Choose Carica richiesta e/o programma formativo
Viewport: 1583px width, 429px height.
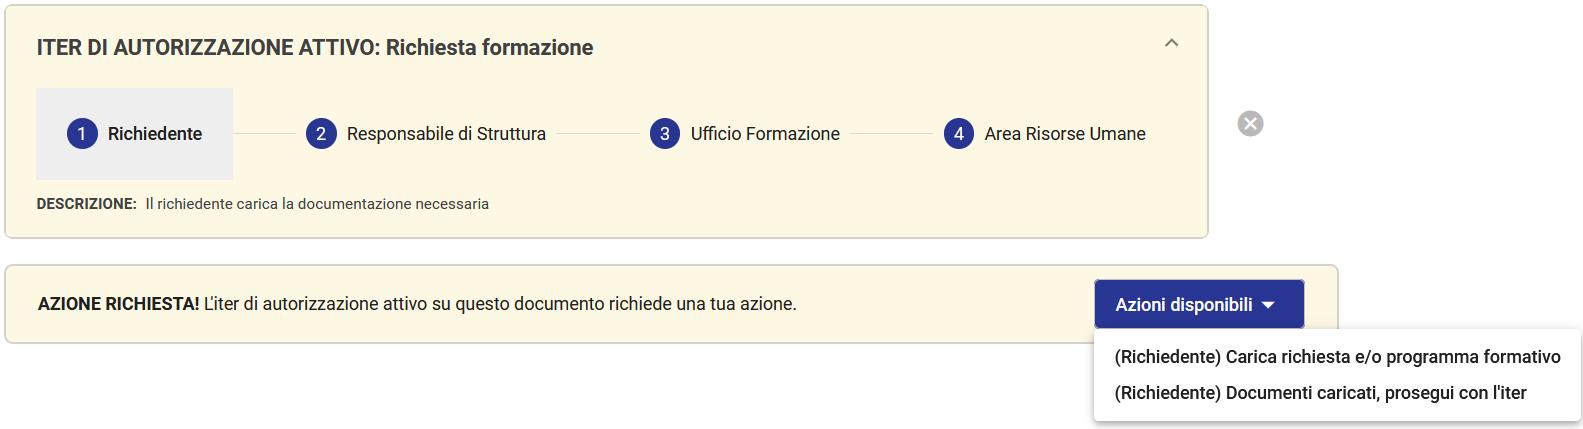point(1337,357)
